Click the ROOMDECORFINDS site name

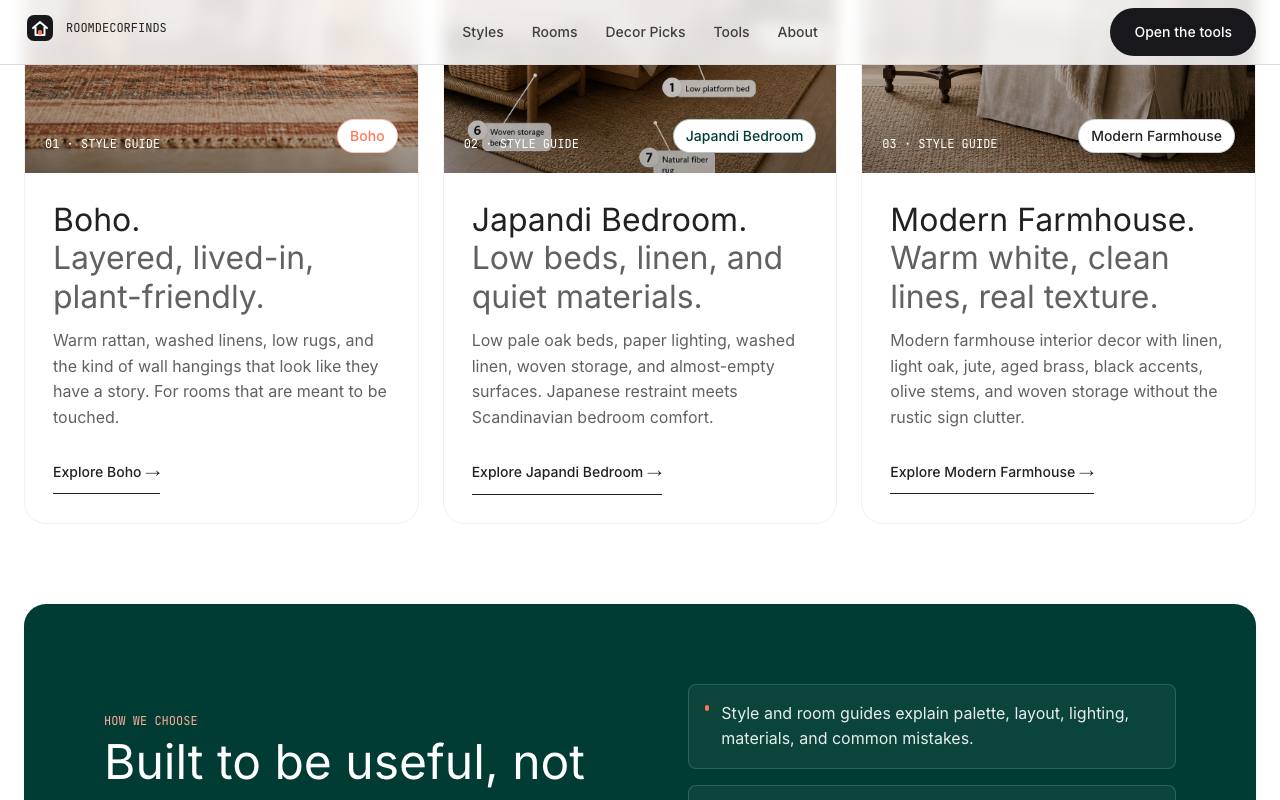click(x=116, y=28)
